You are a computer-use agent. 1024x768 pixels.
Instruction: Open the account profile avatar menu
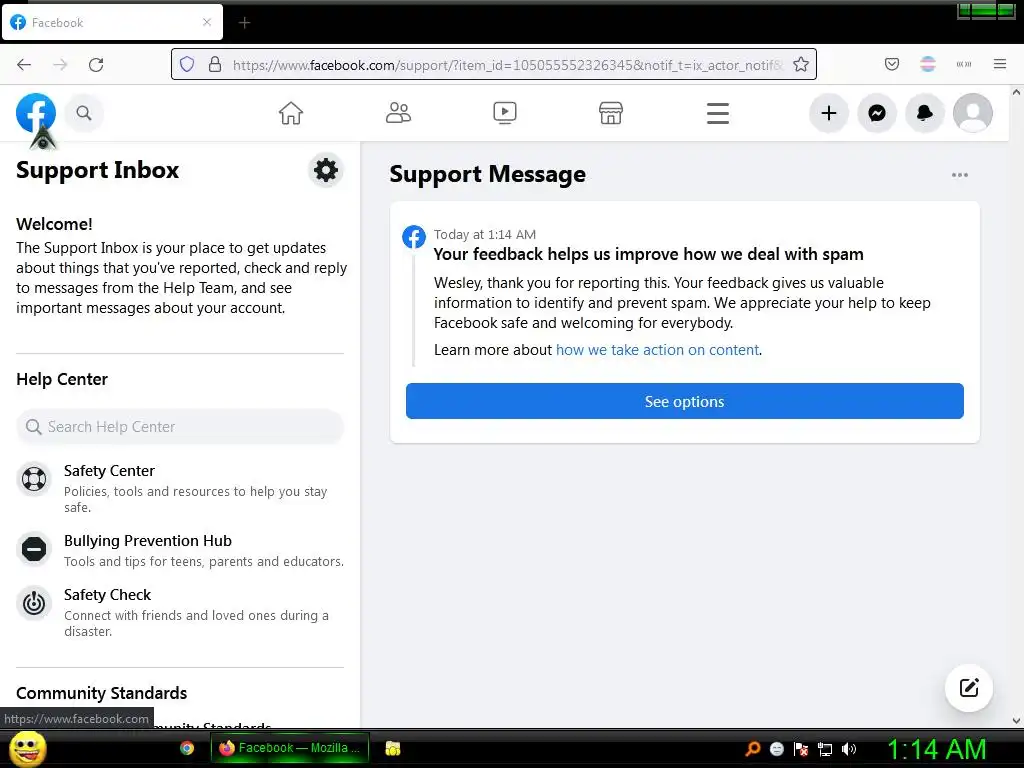coord(973,113)
